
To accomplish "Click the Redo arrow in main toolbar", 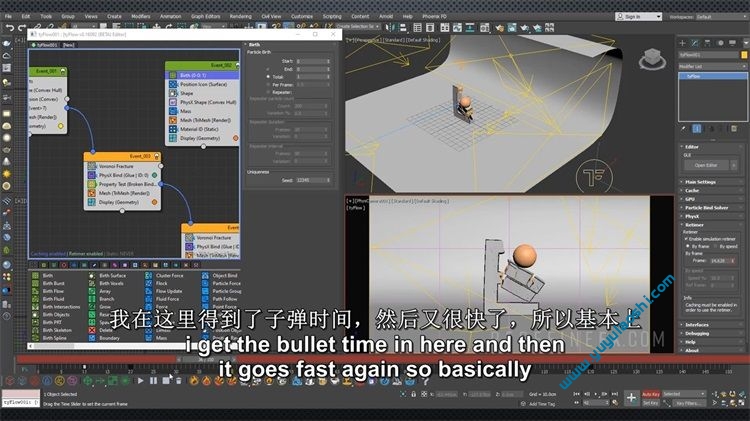I will [x=22, y=27].
